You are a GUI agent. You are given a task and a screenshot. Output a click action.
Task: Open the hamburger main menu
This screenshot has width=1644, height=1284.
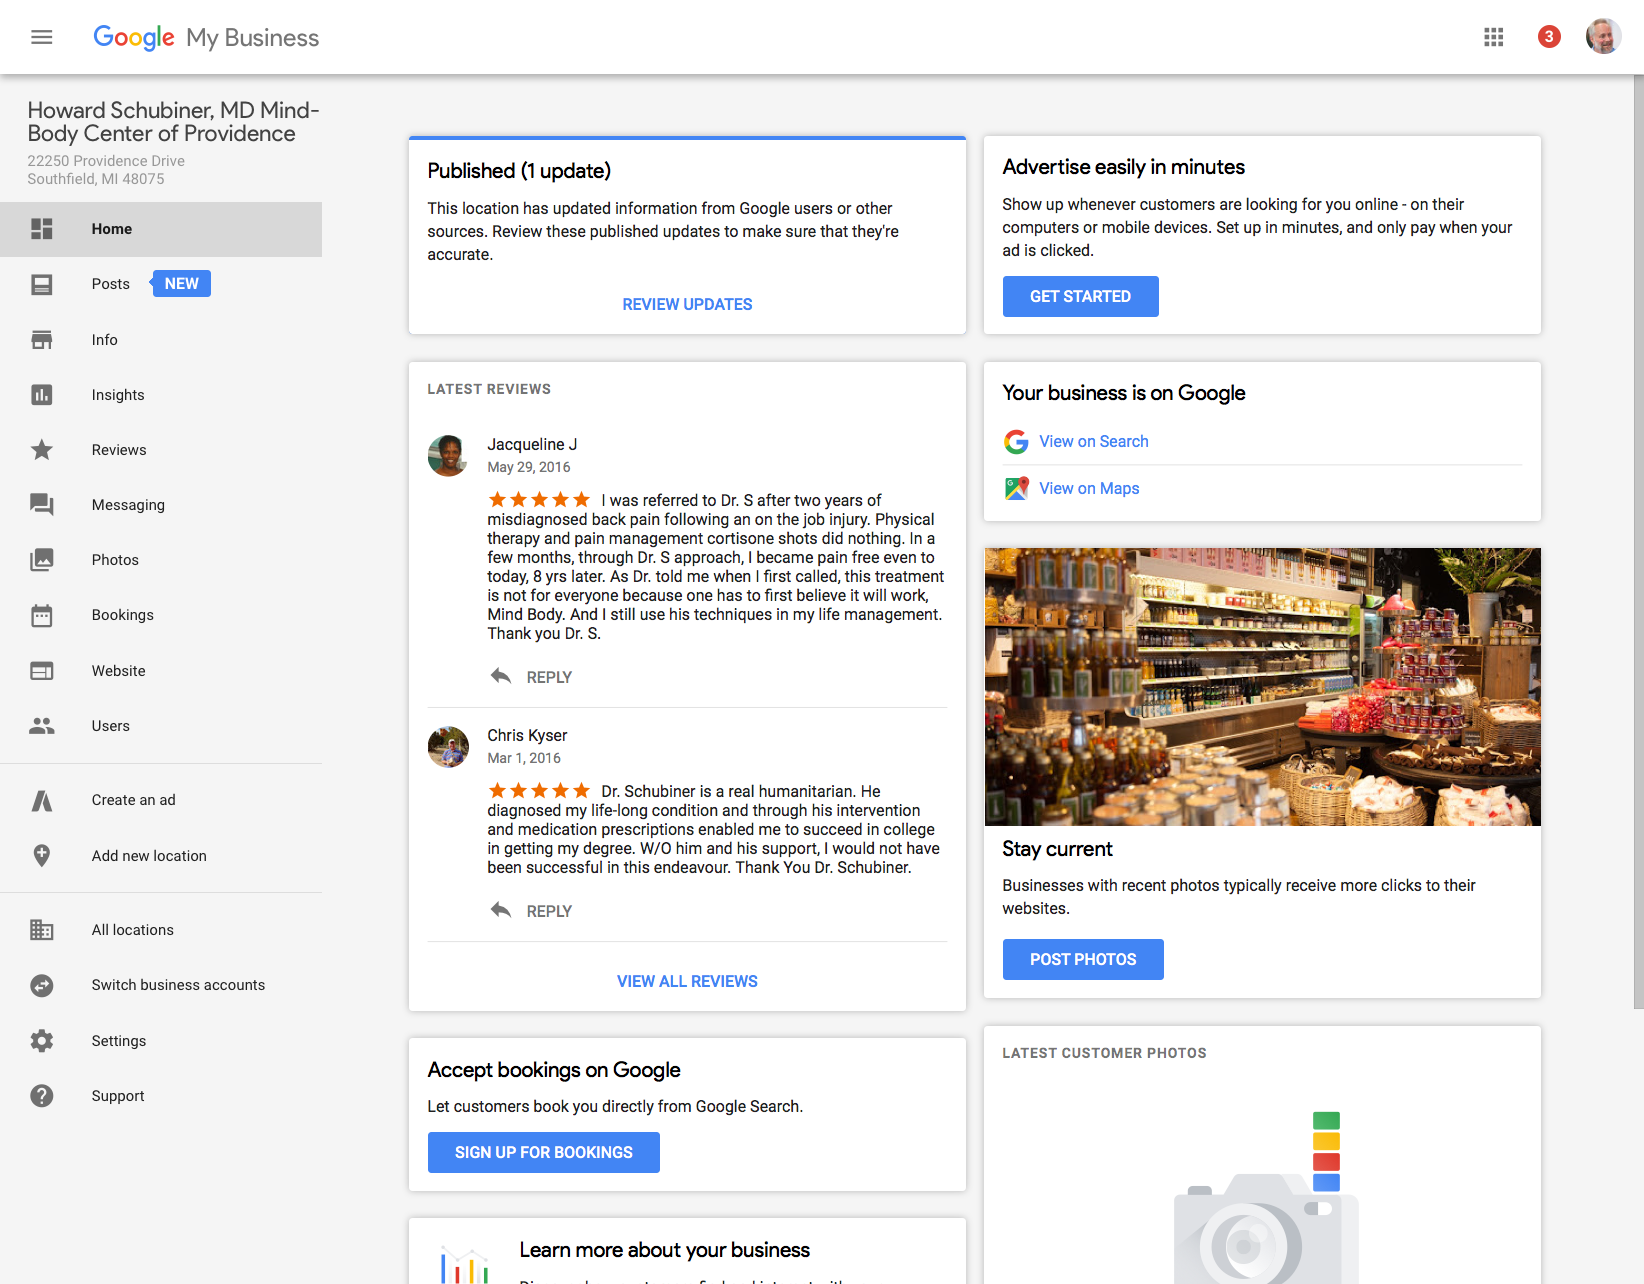click(41, 37)
